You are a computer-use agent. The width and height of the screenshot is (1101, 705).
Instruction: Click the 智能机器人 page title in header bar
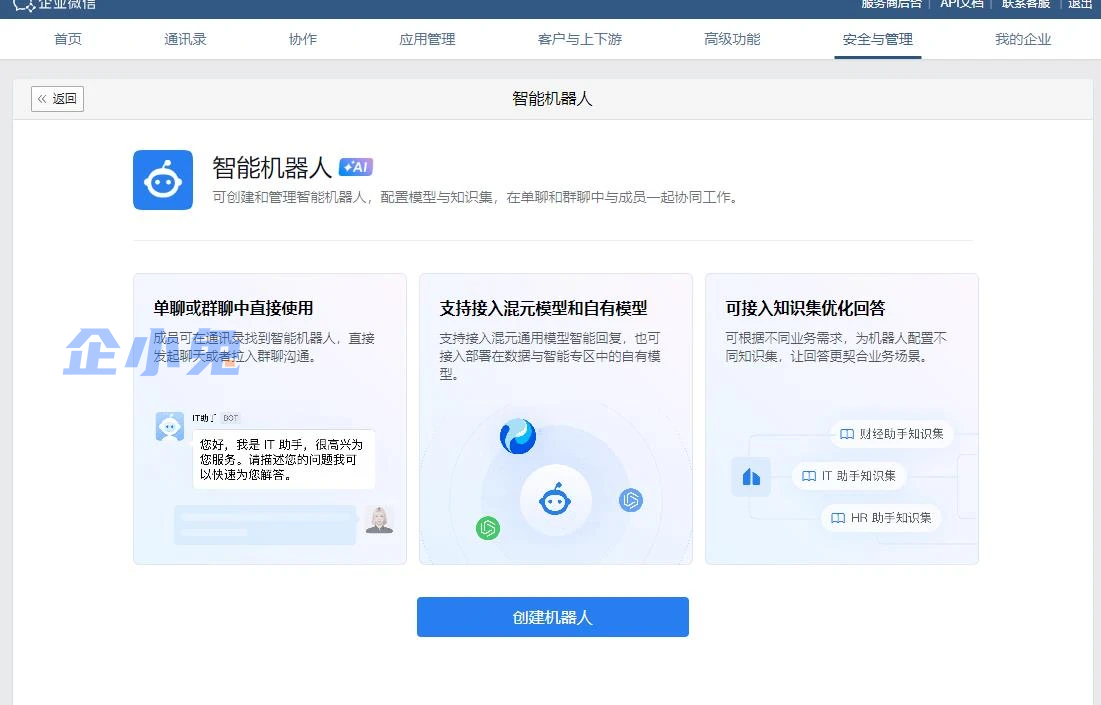pos(553,99)
